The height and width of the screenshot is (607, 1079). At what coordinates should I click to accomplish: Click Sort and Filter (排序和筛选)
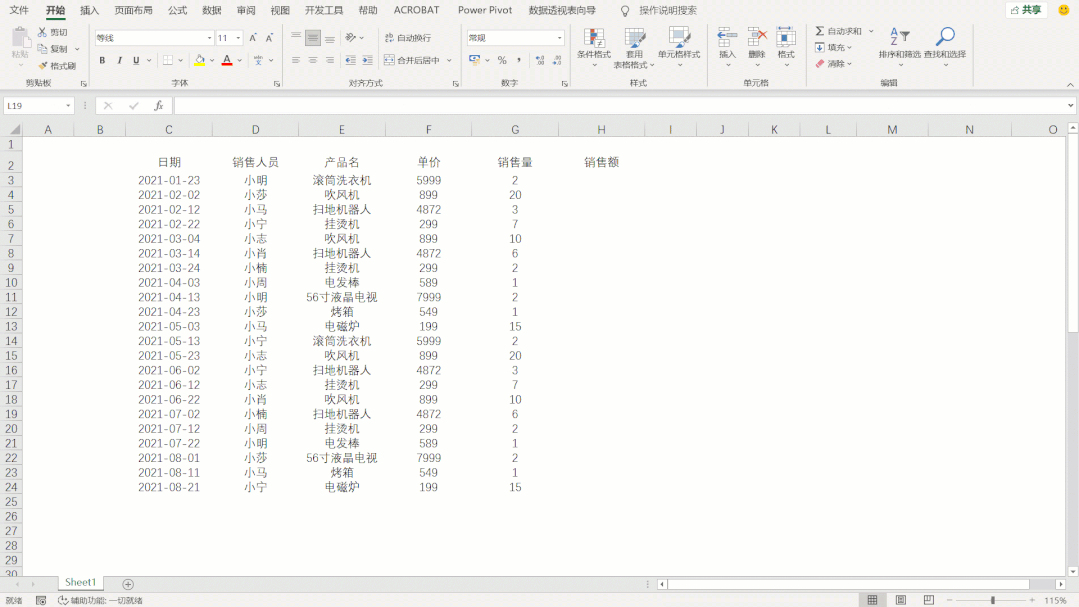click(x=899, y=47)
